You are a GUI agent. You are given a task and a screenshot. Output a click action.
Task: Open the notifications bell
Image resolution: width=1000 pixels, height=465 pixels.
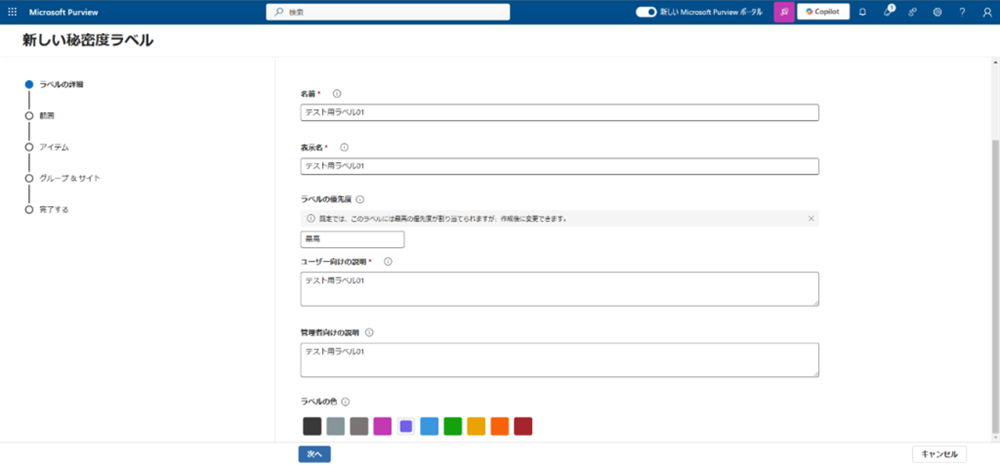(x=862, y=12)
